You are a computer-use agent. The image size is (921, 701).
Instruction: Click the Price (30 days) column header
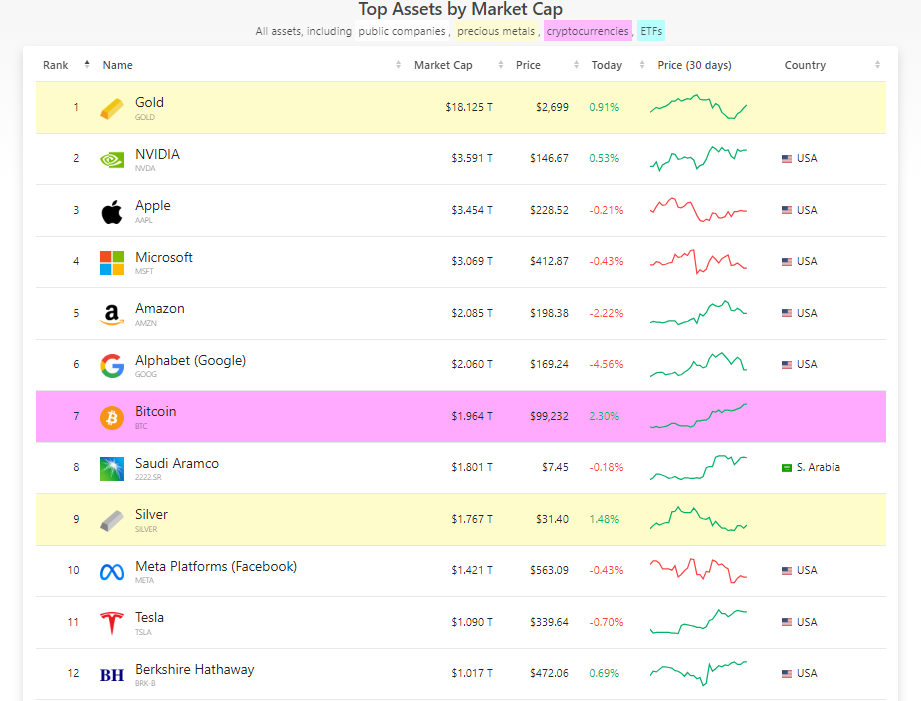(694, 65)
